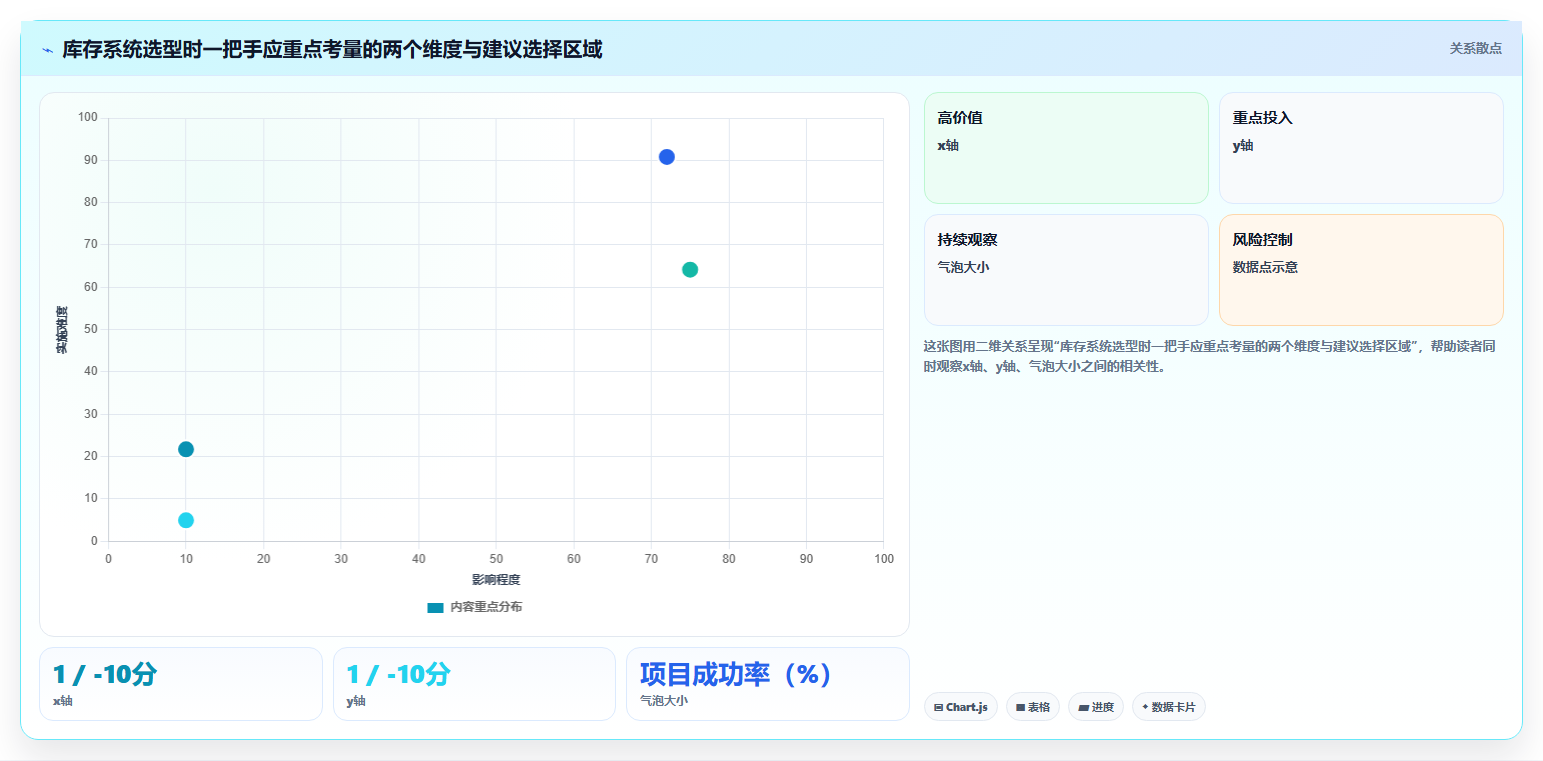
Task: Click the page title heading text
Action: [x=332, y=49]
